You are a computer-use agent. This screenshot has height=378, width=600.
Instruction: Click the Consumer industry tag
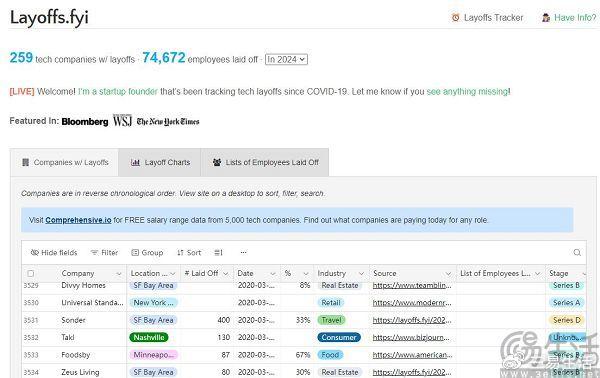tap(339, 337)
